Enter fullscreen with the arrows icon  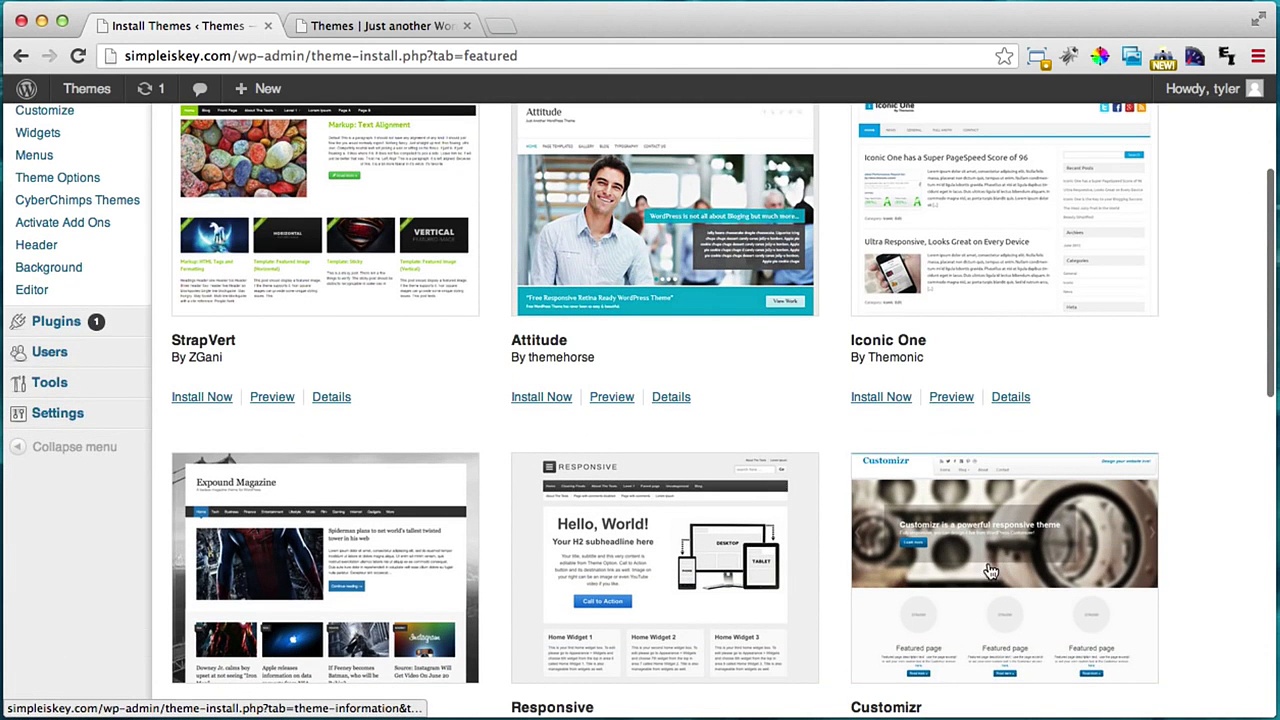pos(1258,19)
